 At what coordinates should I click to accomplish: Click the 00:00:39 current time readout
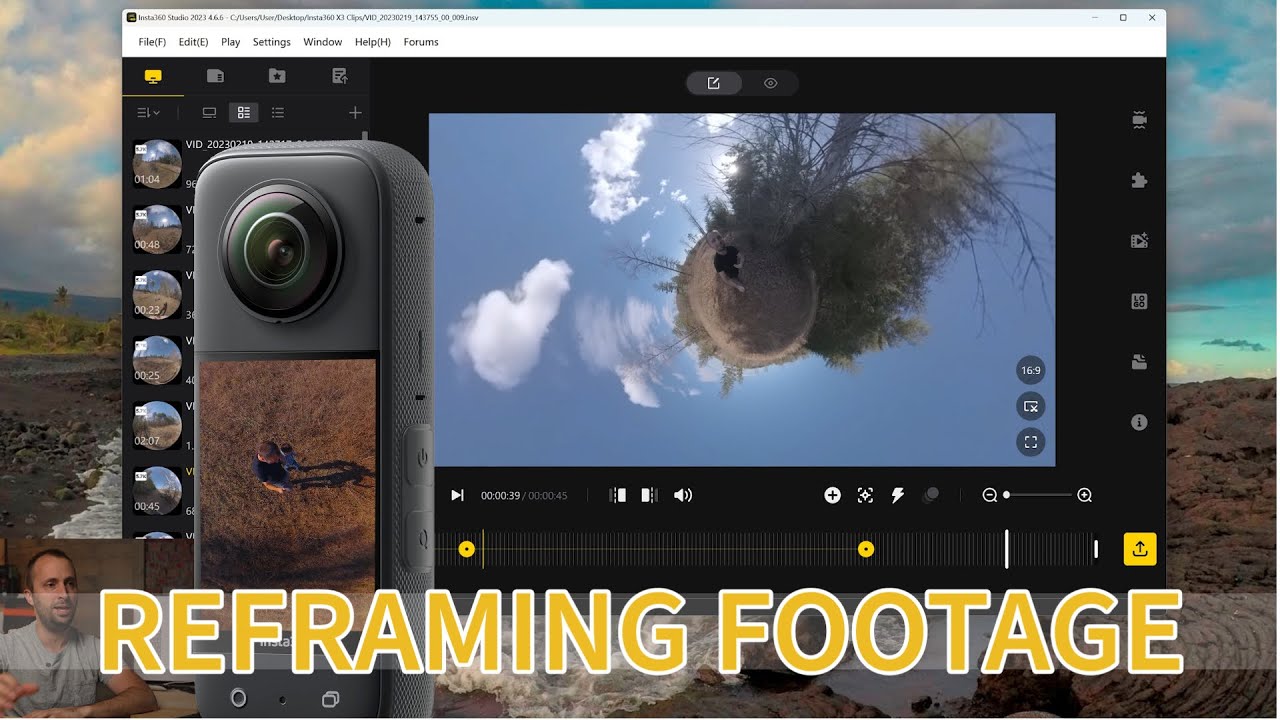500,496
